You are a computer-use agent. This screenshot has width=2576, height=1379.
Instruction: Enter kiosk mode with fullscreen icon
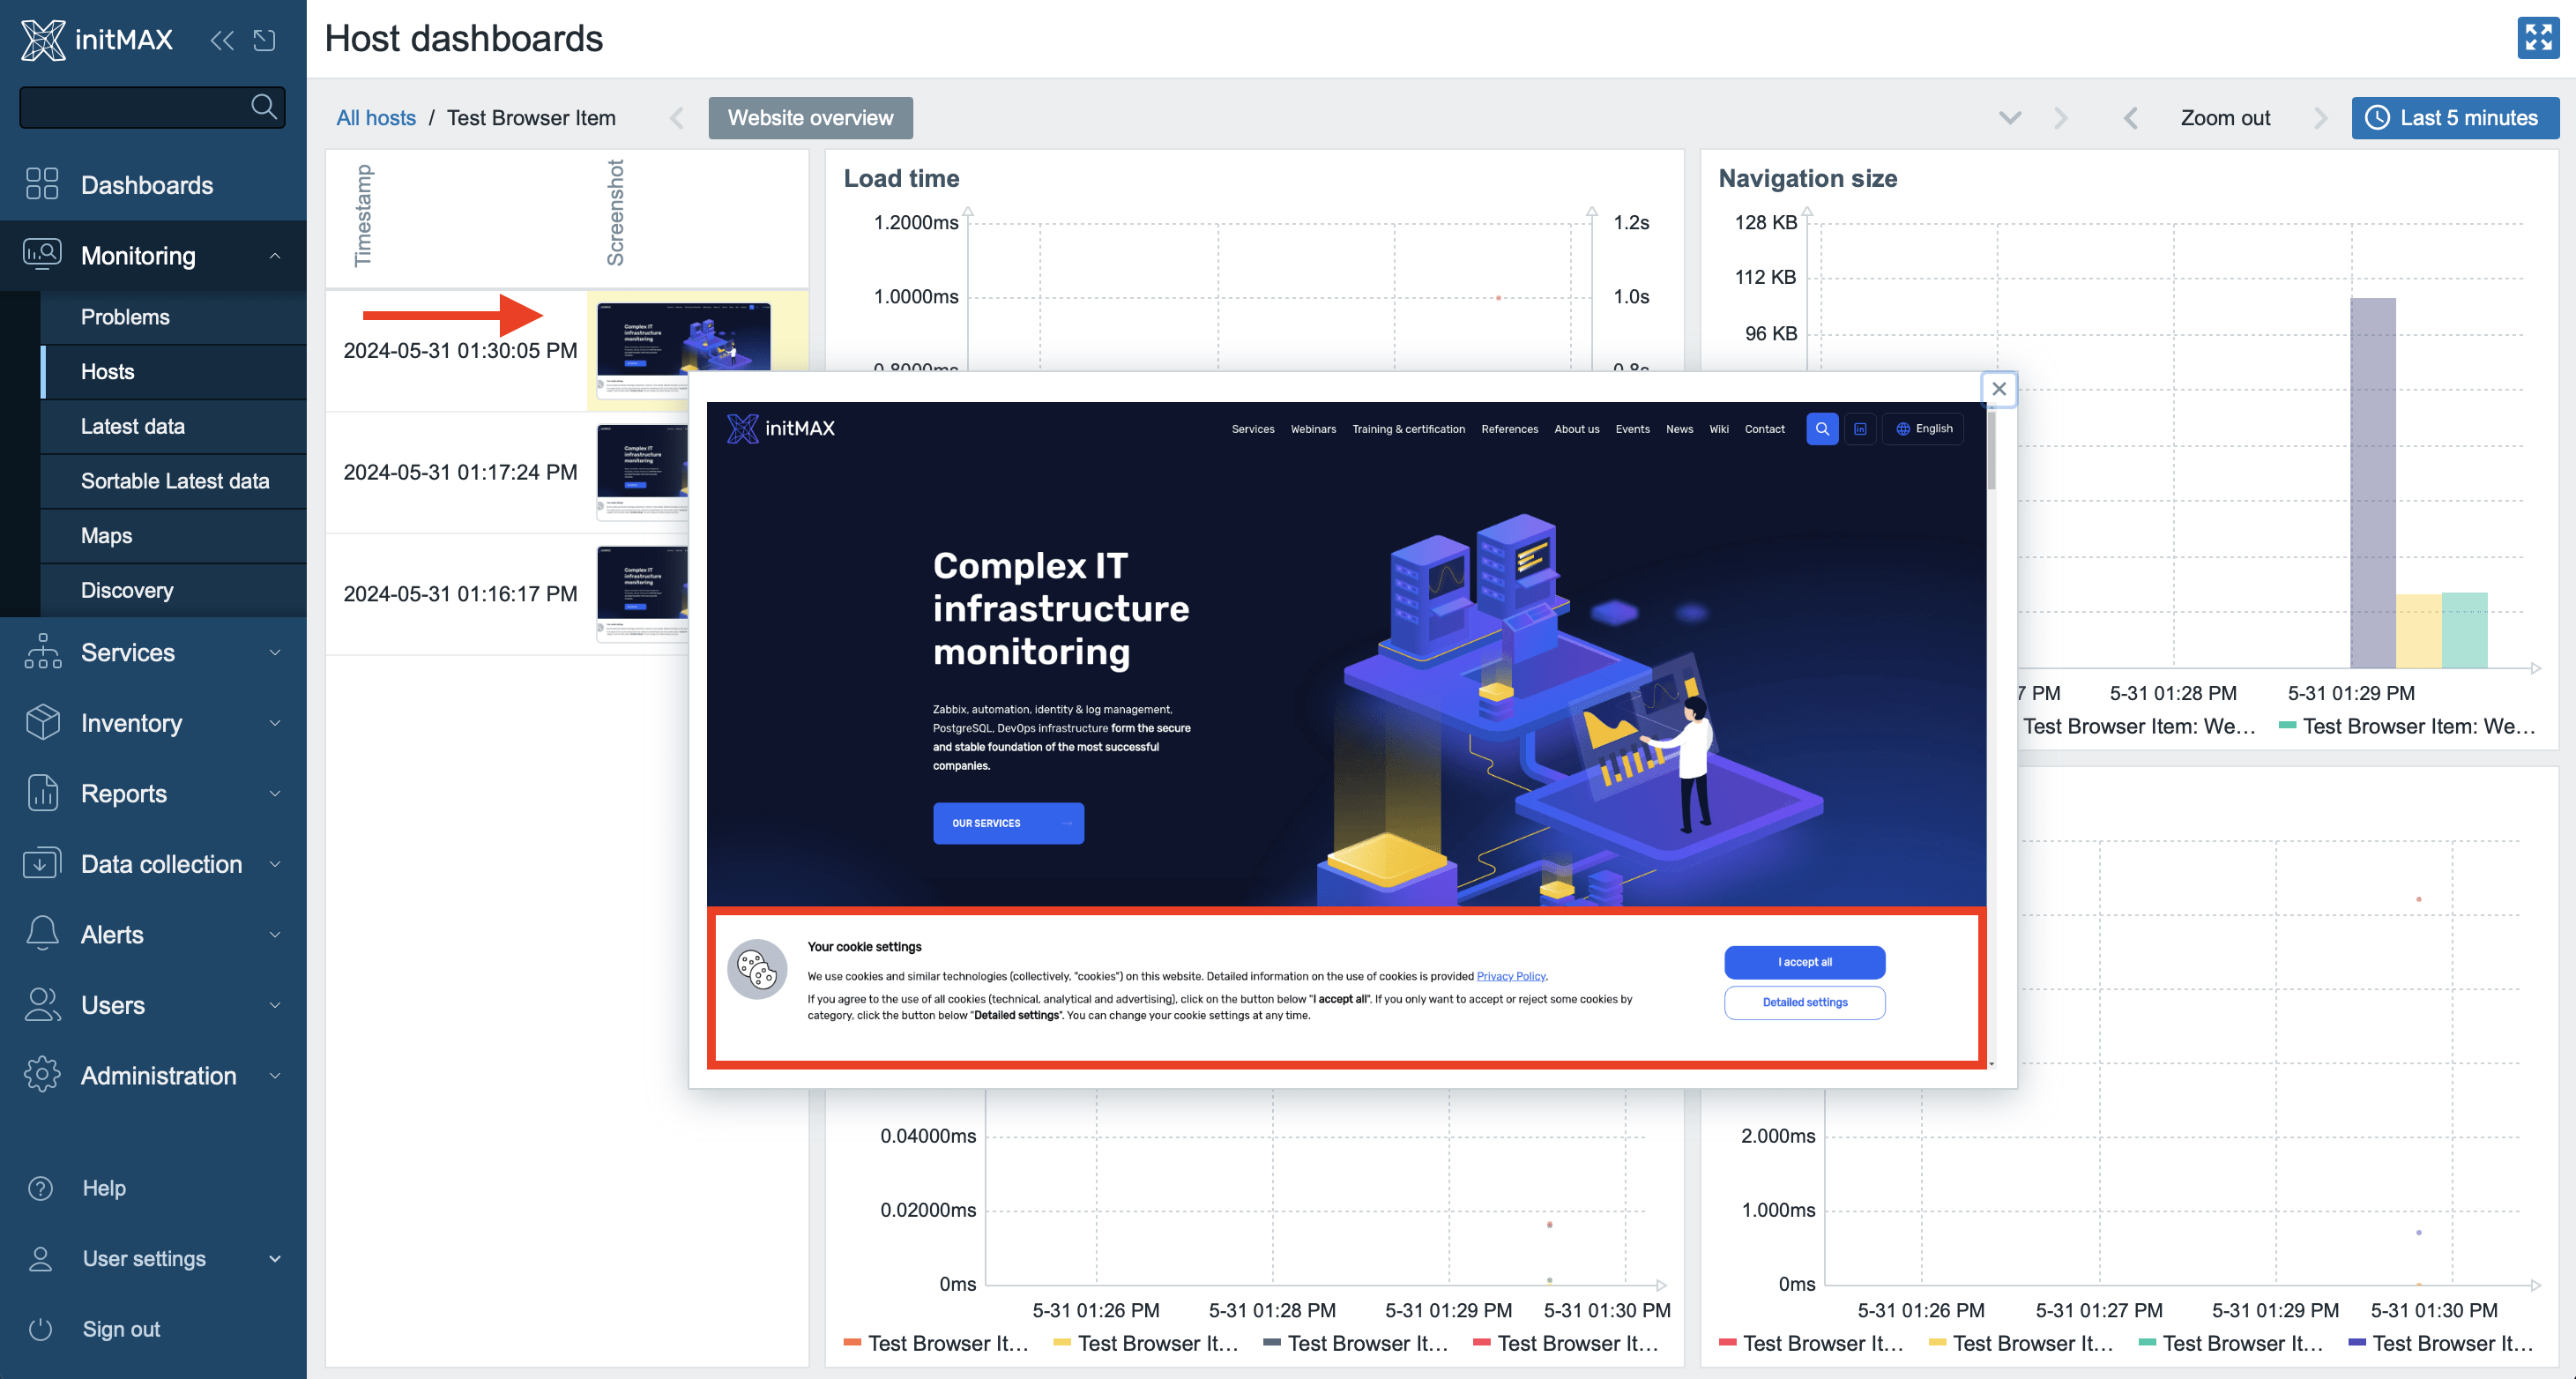click(x=2537, y=38)
